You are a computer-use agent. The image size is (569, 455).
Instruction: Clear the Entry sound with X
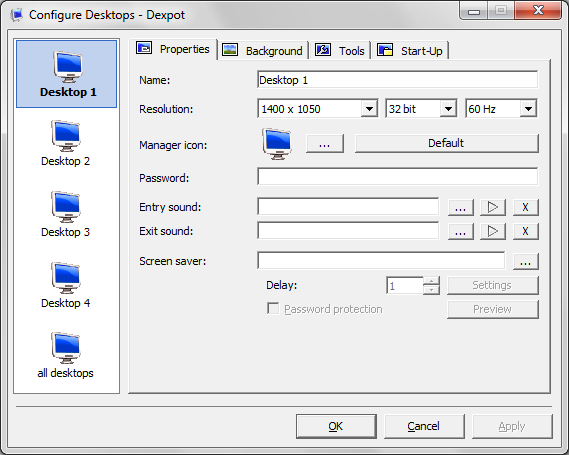[x=525, y=207]
